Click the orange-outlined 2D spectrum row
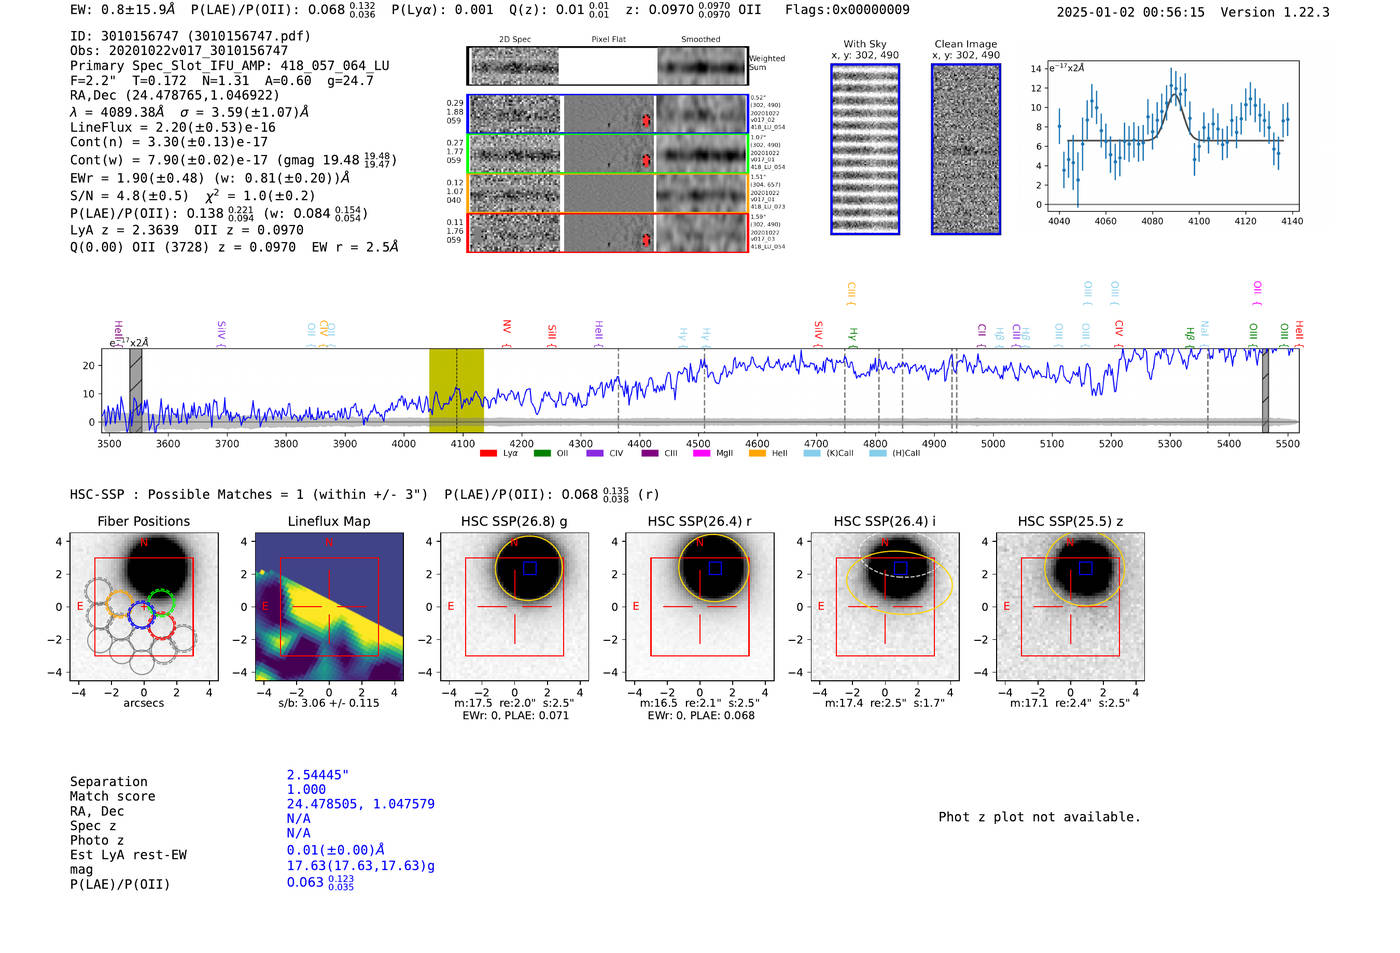The width and height of the screenshot is (1400, 953). click(608, 193)
